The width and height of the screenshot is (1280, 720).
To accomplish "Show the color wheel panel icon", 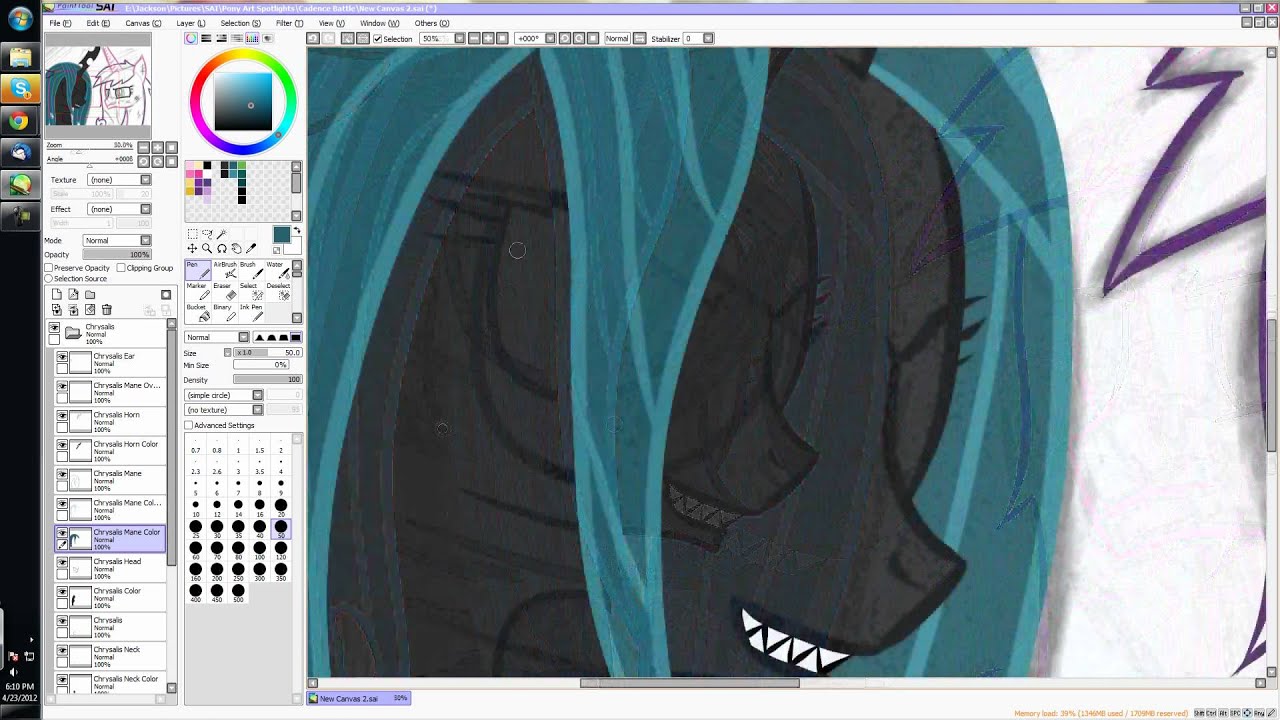I will (191, 38).
